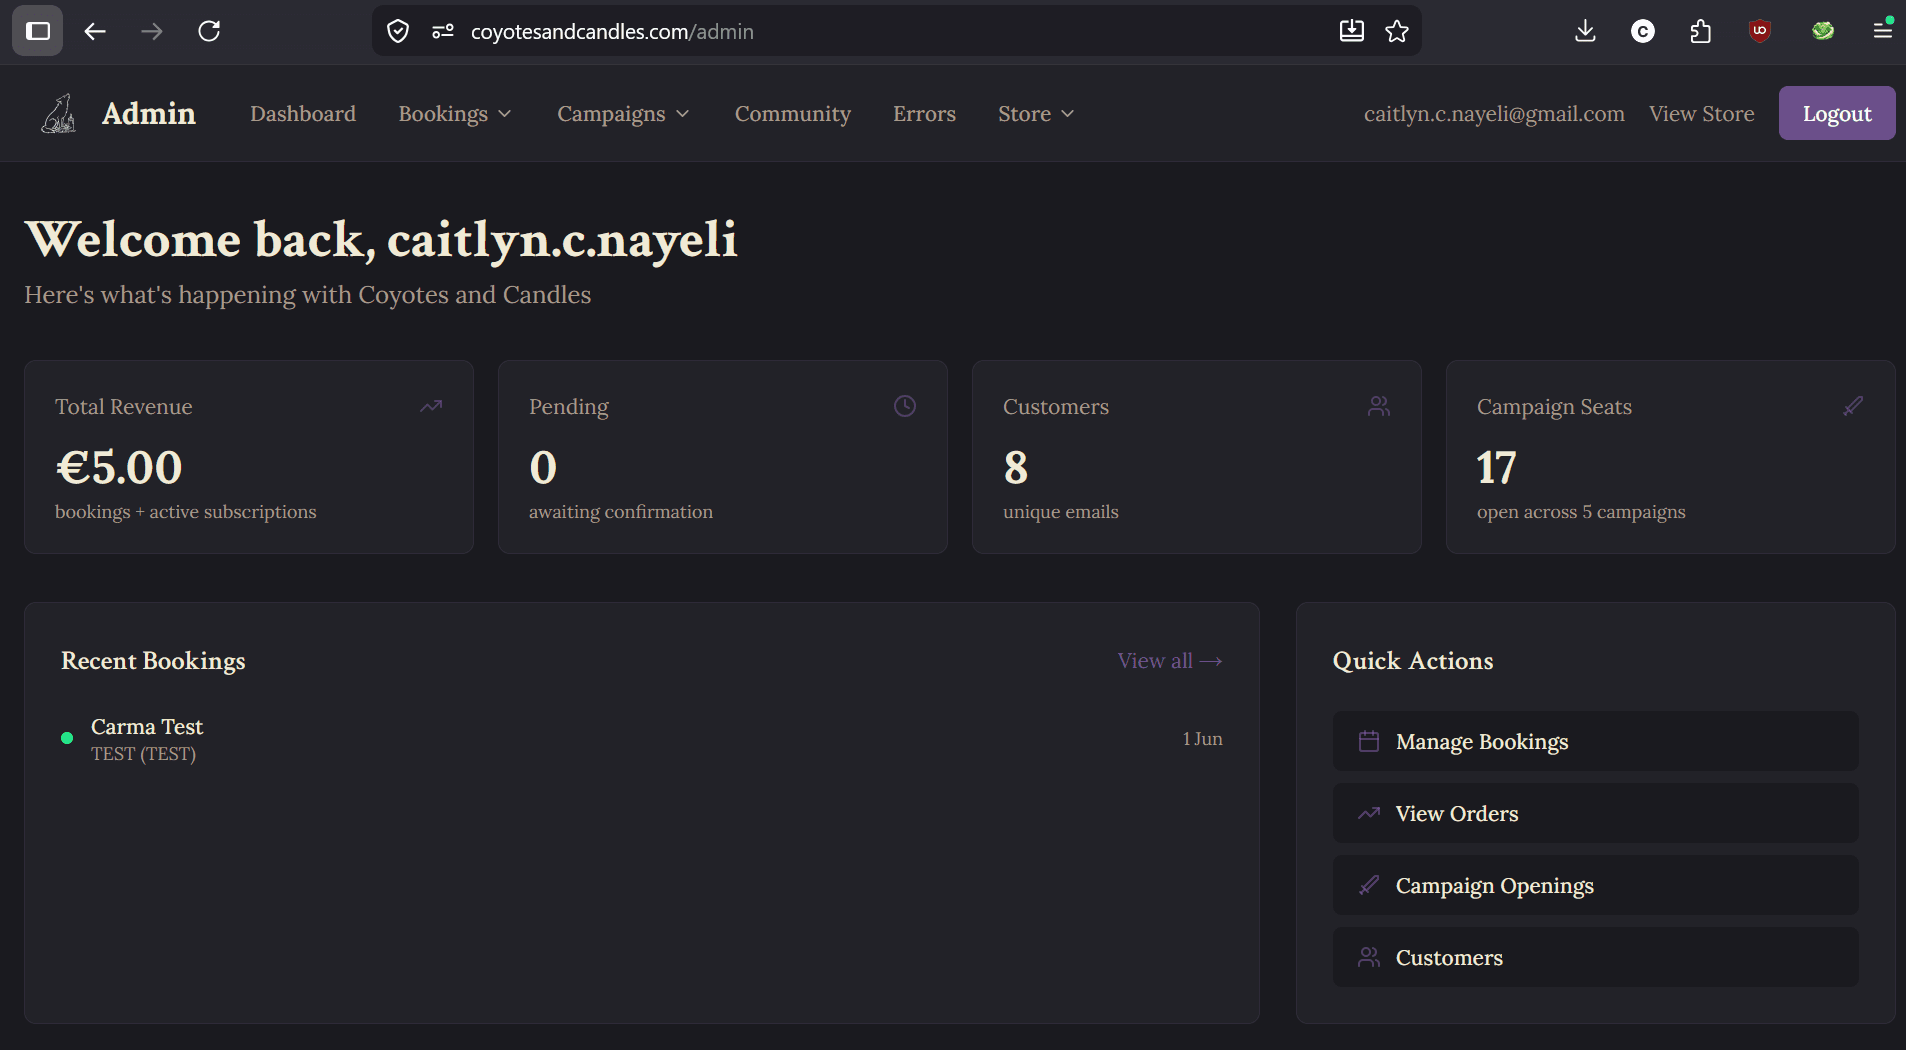Click the browser forward arrow
Viewport: 1906px width, 1050px height.
tap(152, 31)
